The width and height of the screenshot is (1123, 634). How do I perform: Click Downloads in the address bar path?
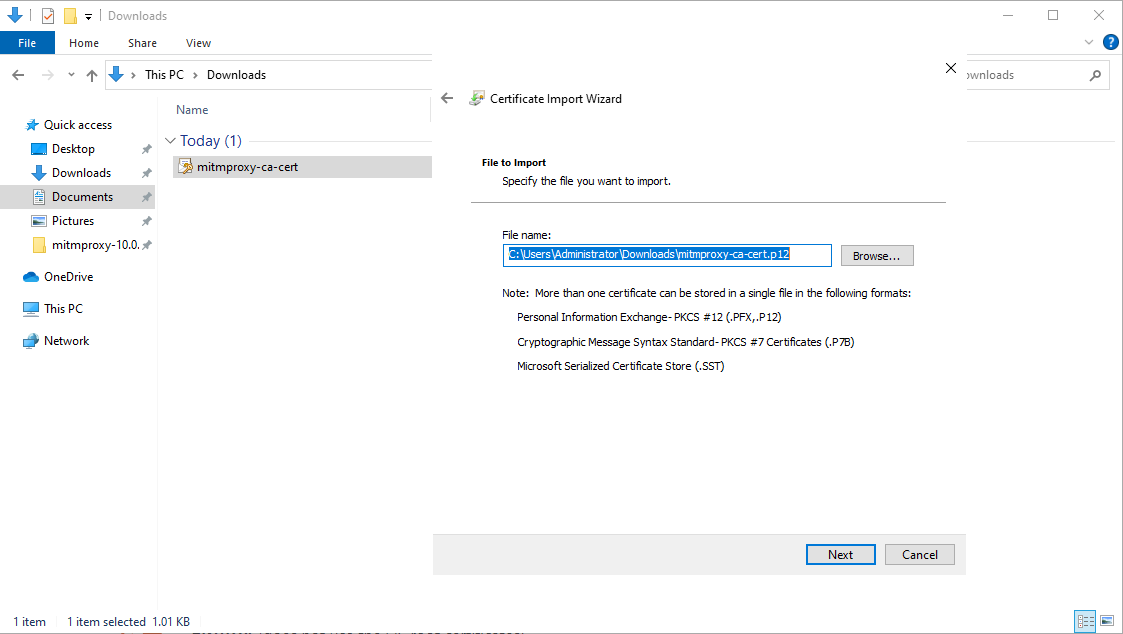[x=236, y=75]
